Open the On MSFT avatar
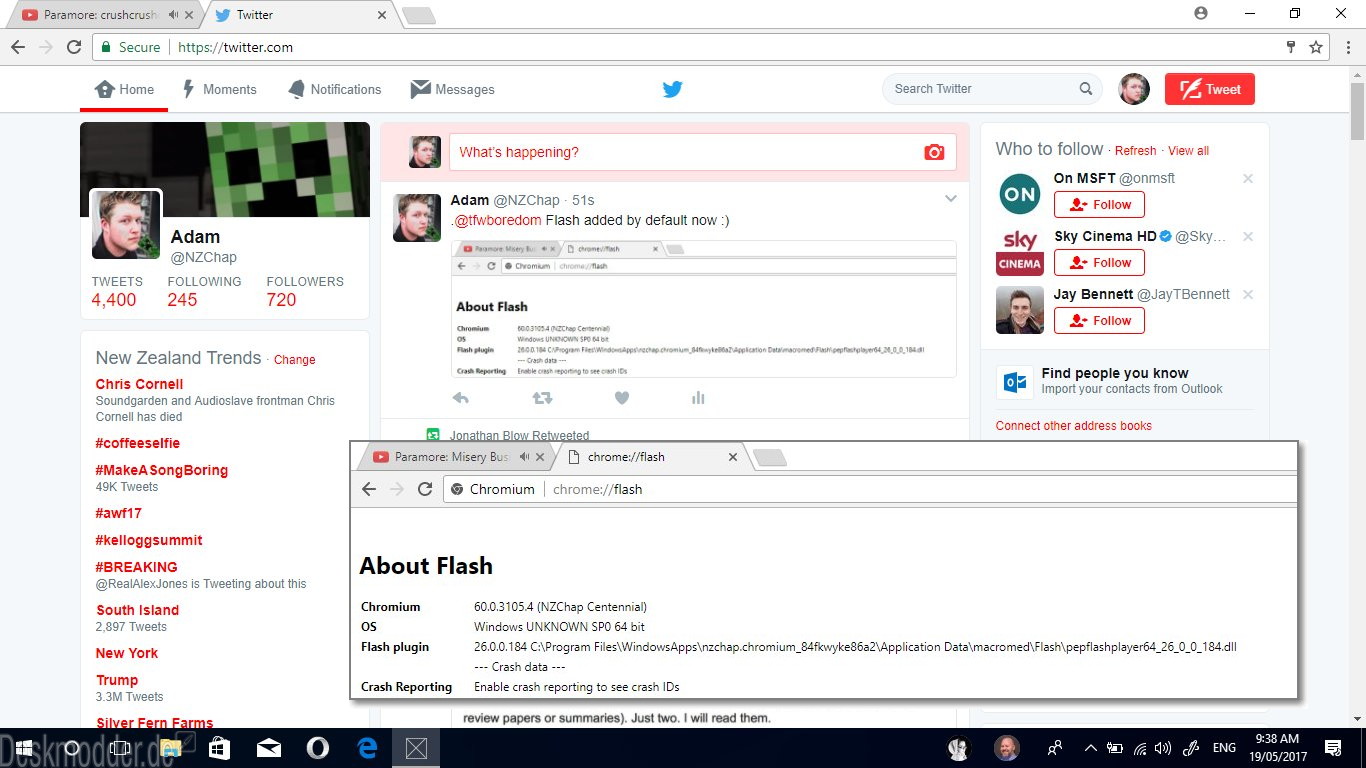 [x=1019, y=194]
